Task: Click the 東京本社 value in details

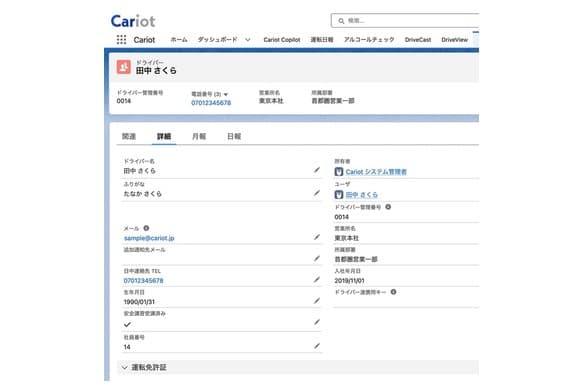Action: (x=347, y=238)
